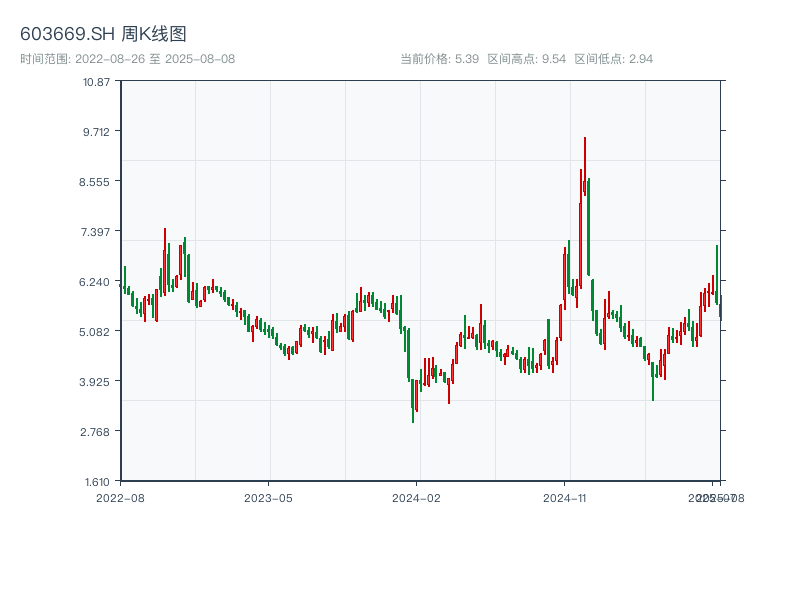
Task: Click the 7.397 y-axis label
Action: point(97,231)
